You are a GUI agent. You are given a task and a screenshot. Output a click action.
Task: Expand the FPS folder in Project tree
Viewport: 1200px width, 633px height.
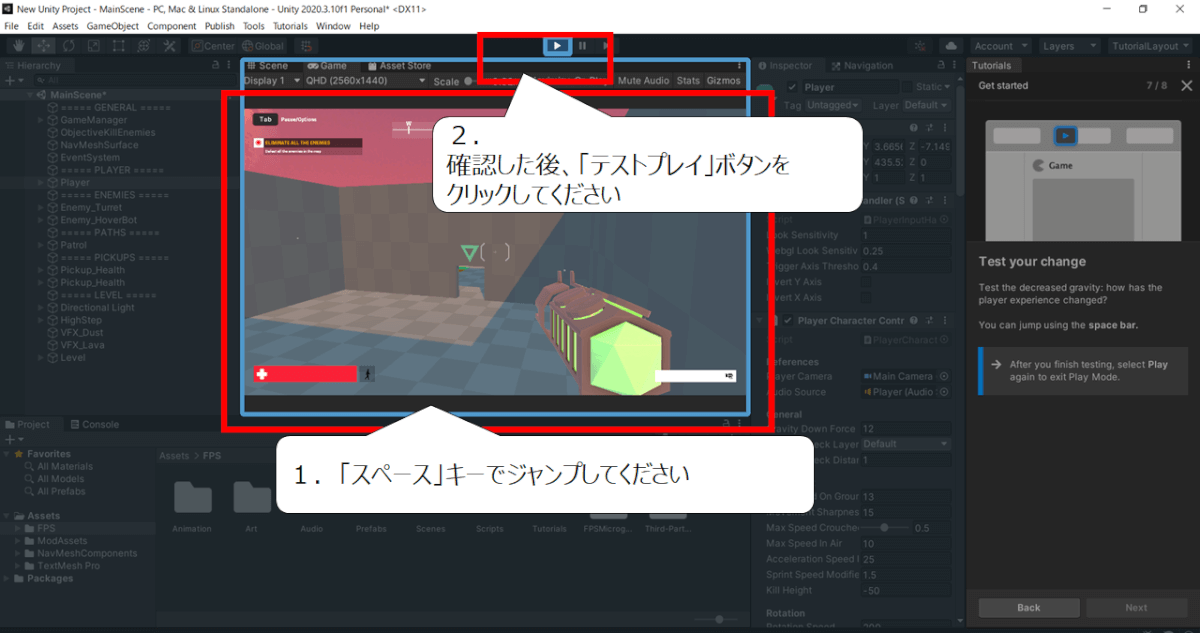[17, 528]
